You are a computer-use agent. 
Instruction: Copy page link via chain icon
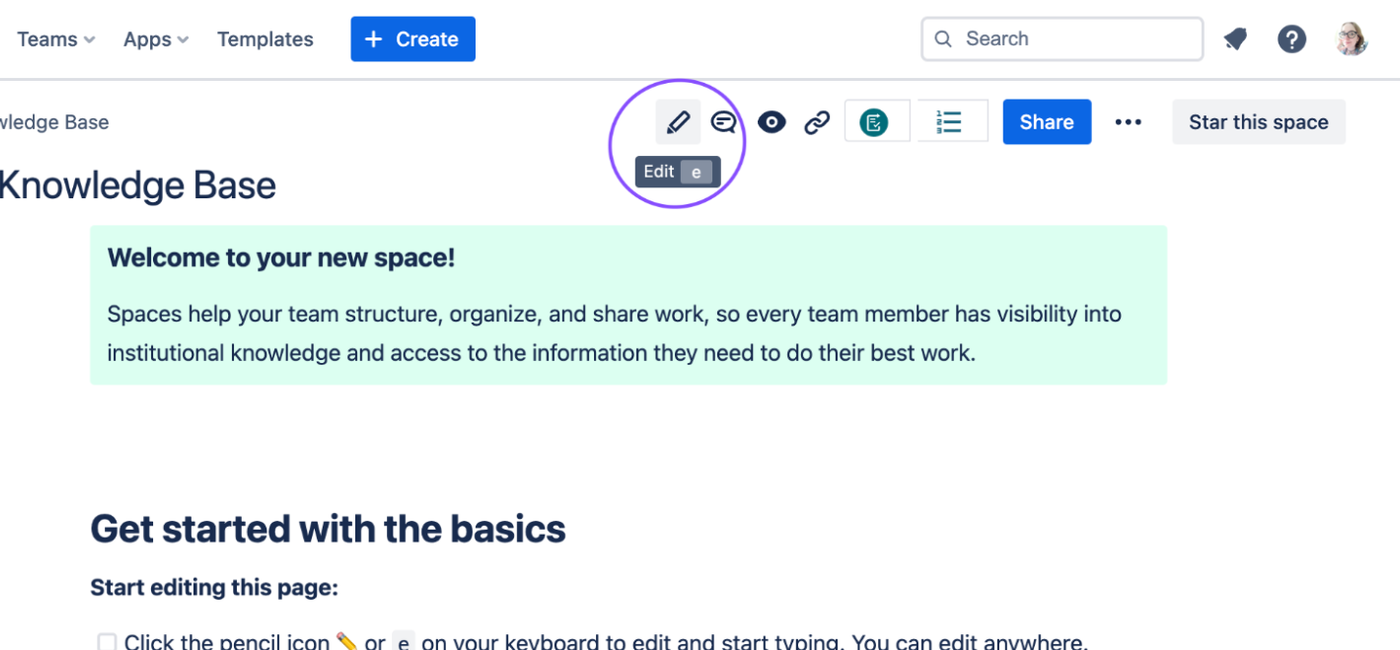[818, 122]
